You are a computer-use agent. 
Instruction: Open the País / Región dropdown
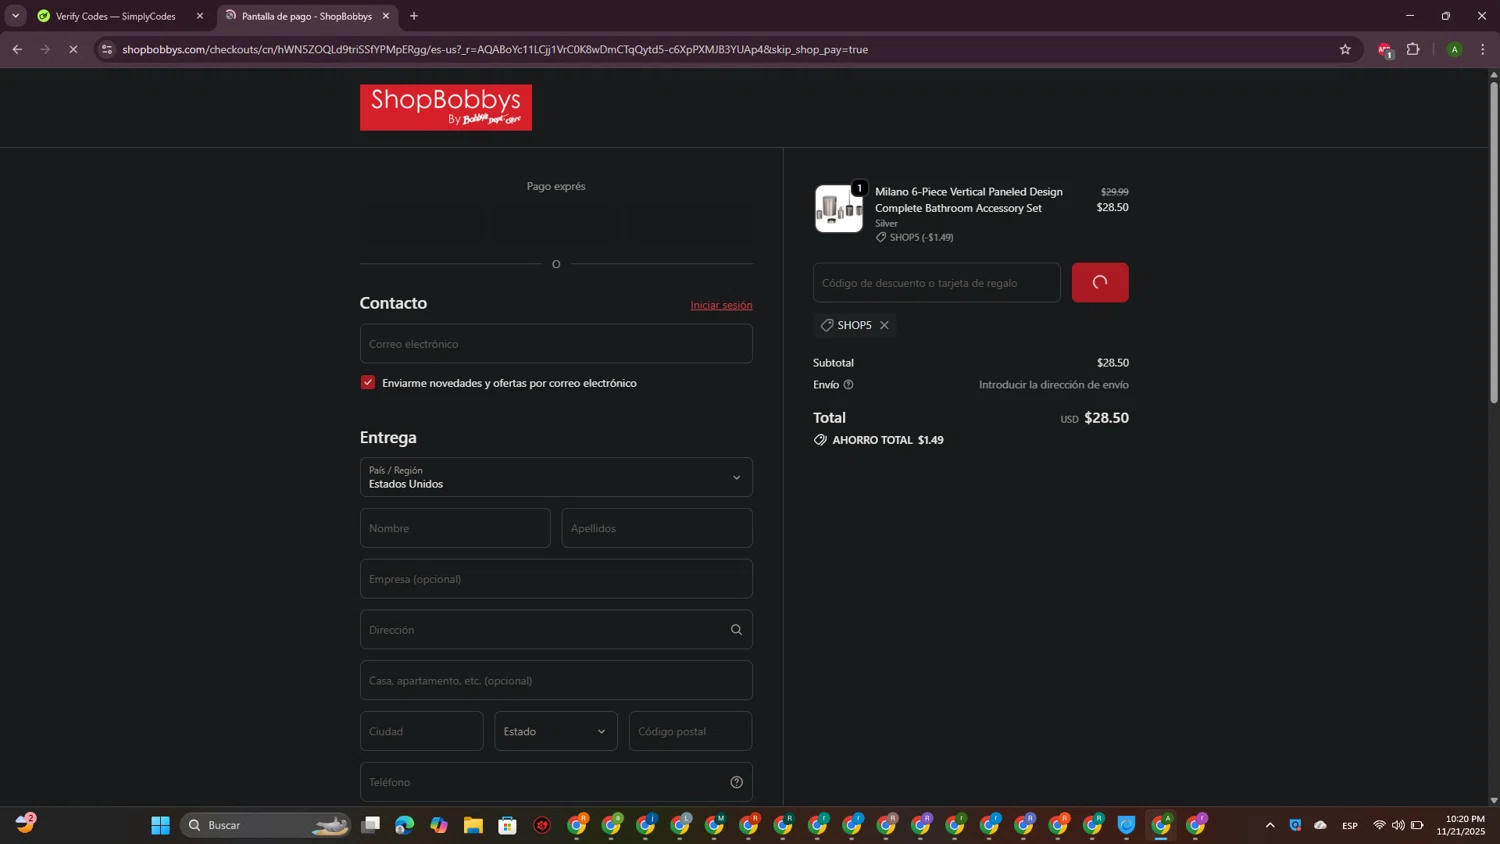[556, 477]
